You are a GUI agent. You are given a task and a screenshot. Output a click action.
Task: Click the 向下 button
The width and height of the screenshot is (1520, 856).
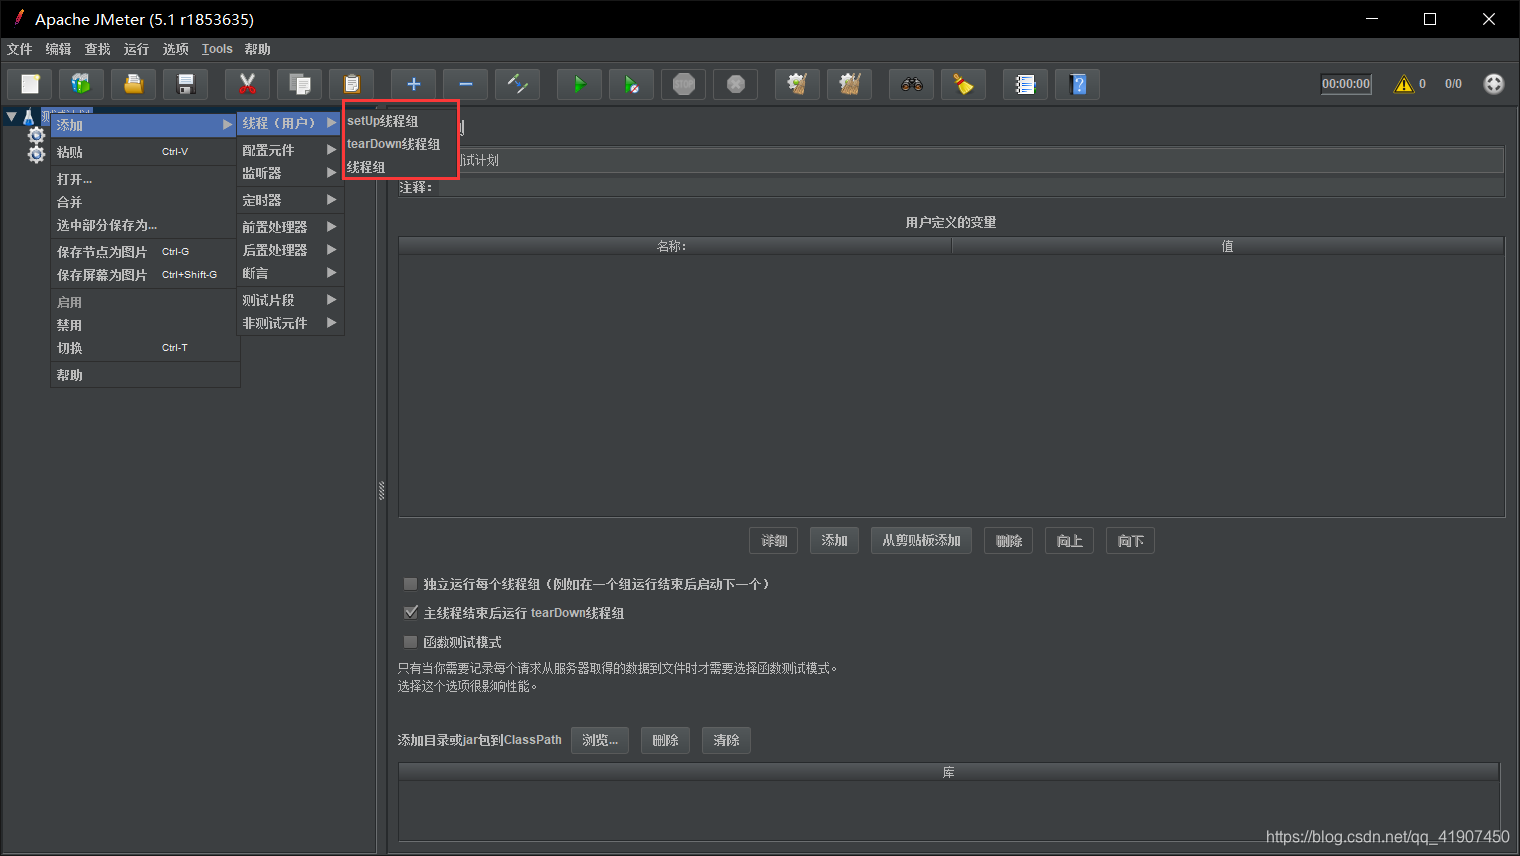pyautogui.click(x=1130, y=541)
